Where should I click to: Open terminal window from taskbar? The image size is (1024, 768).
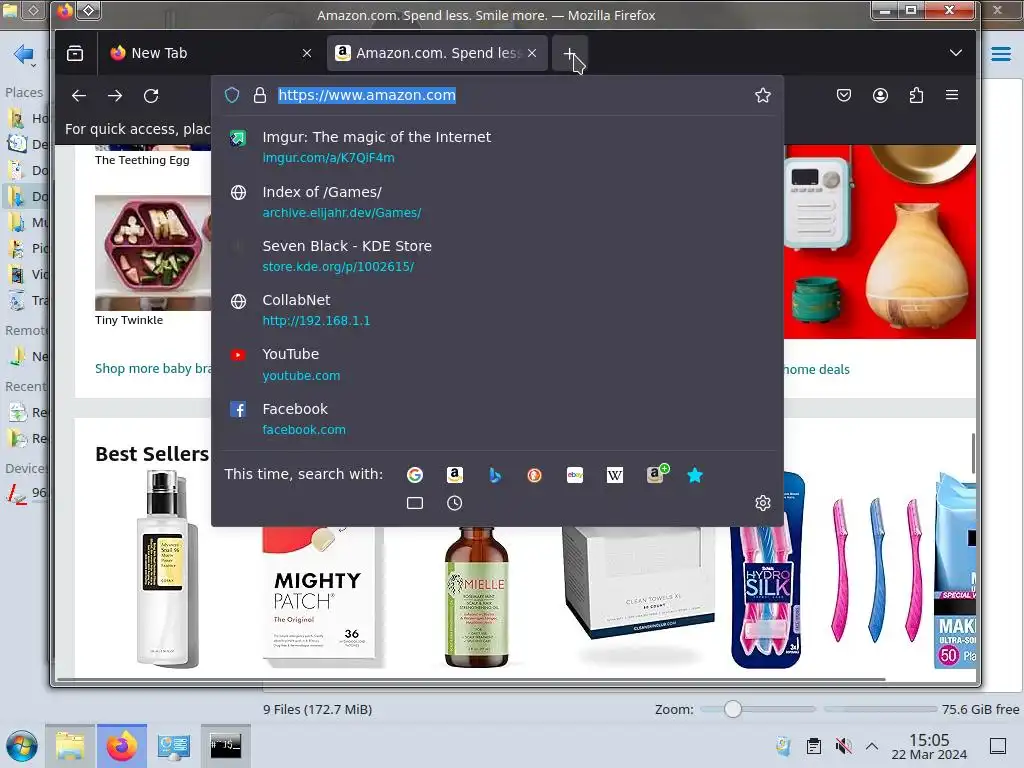point(226,746)
